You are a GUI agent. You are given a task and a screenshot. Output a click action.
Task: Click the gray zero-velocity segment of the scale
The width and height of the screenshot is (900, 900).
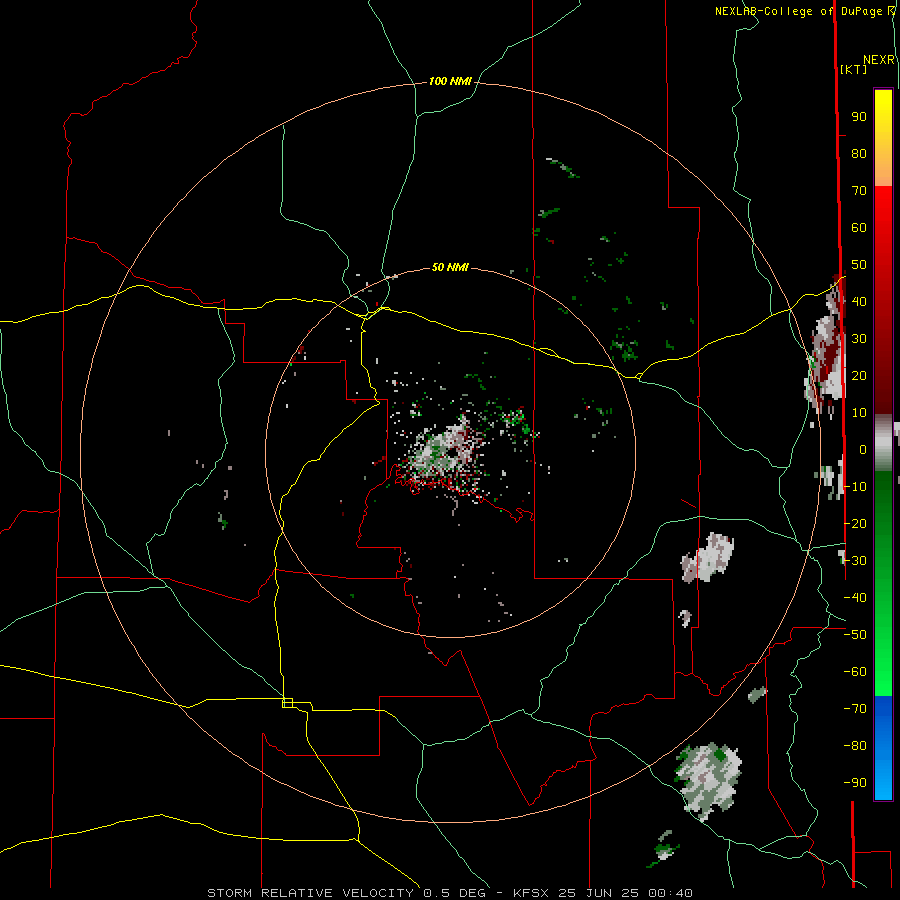883,443
